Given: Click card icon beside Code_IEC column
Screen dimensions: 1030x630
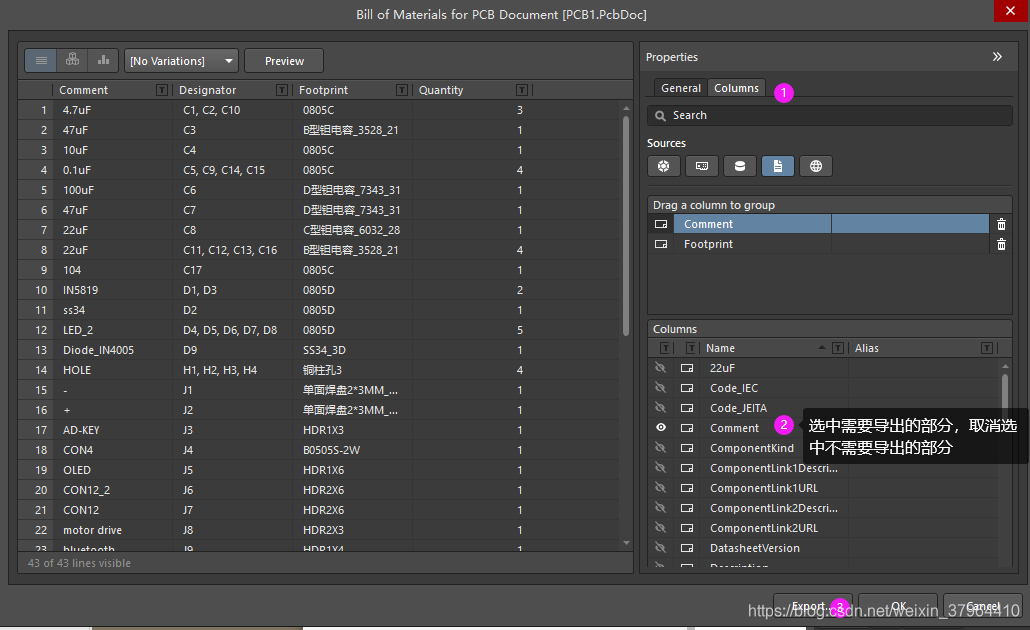Looking at the screenshot, I should coord(687,388).
